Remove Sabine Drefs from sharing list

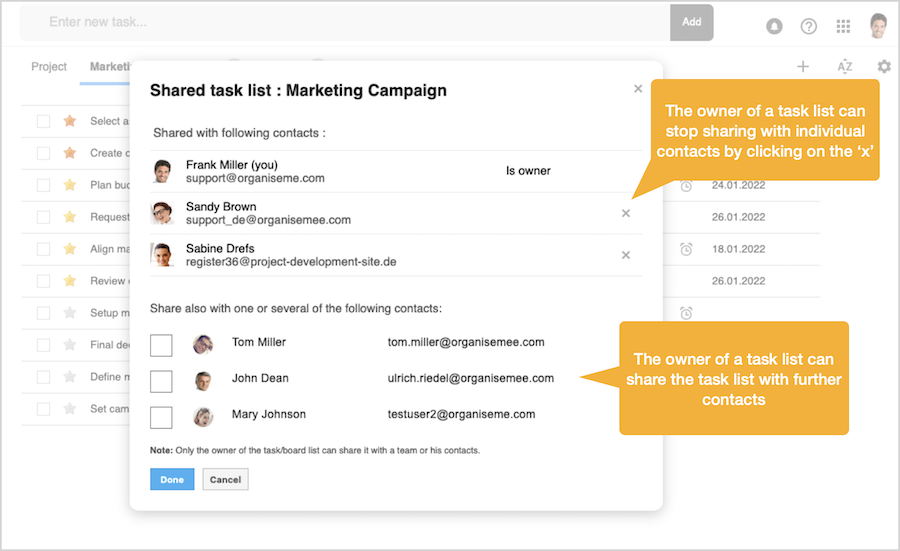click(626, 255)
